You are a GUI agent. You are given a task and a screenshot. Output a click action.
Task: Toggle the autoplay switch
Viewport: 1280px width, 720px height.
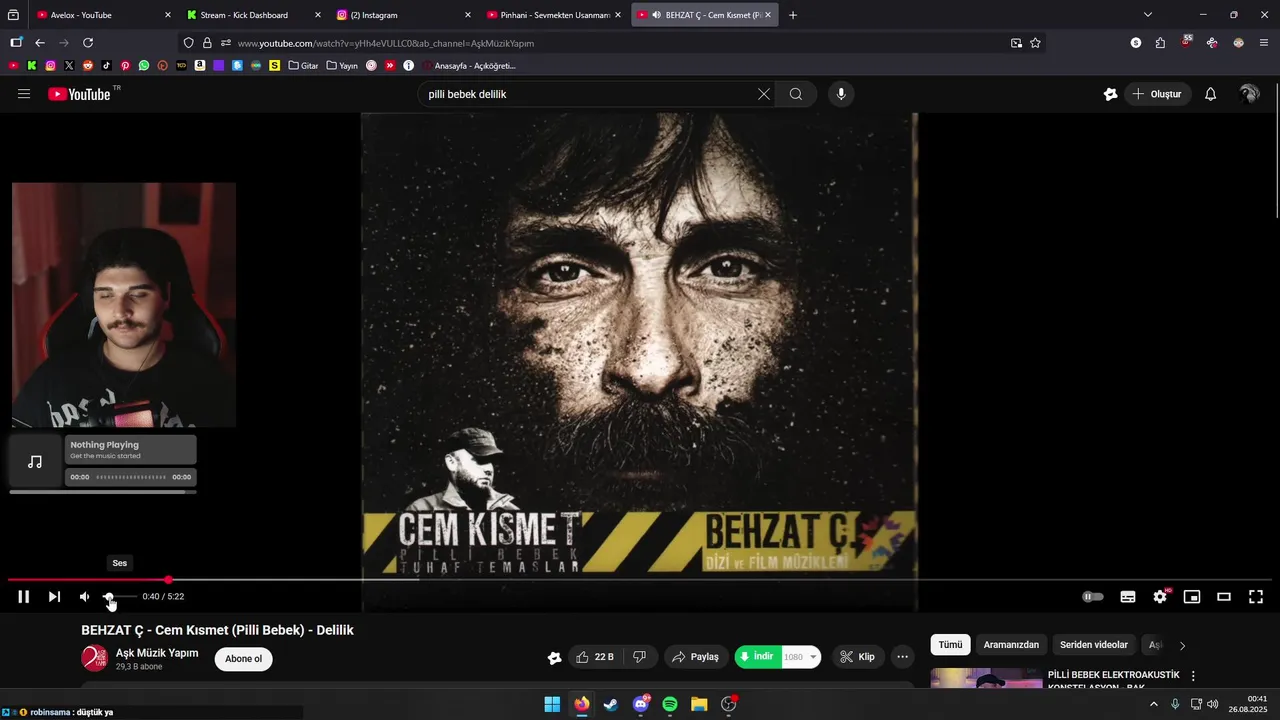point(1093,597)
